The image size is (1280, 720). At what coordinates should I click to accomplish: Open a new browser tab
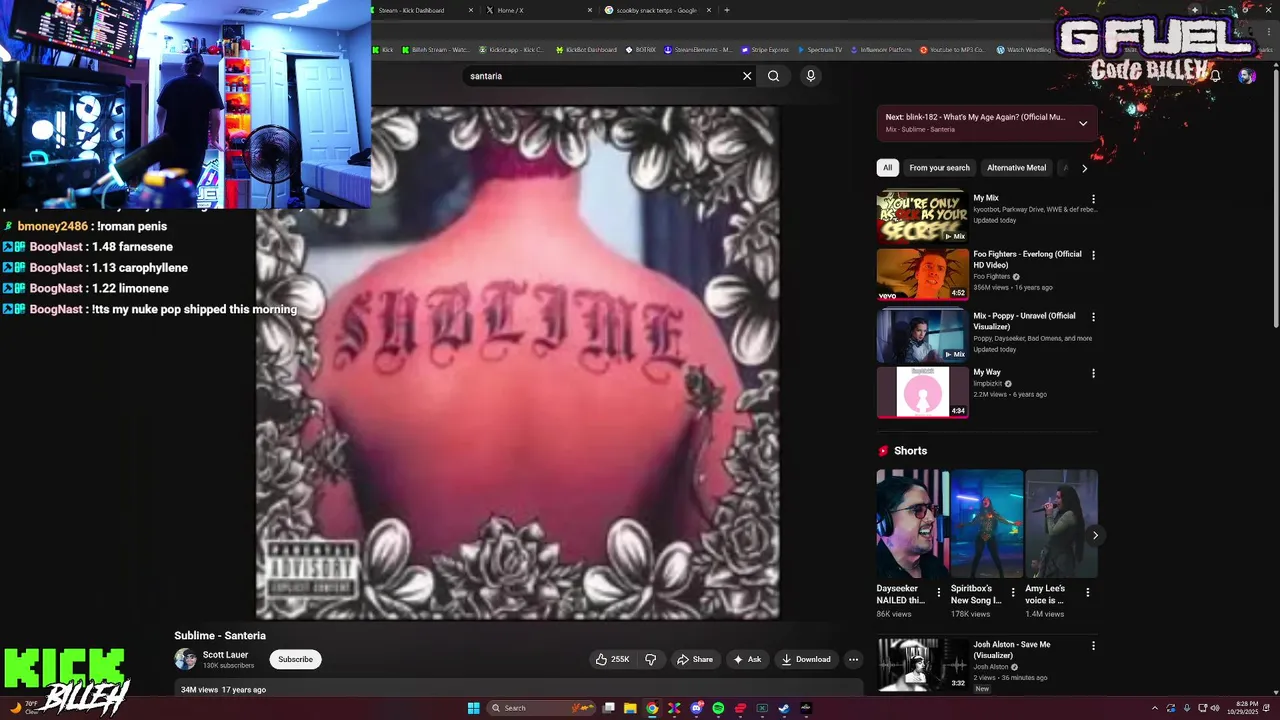(727, 10)
